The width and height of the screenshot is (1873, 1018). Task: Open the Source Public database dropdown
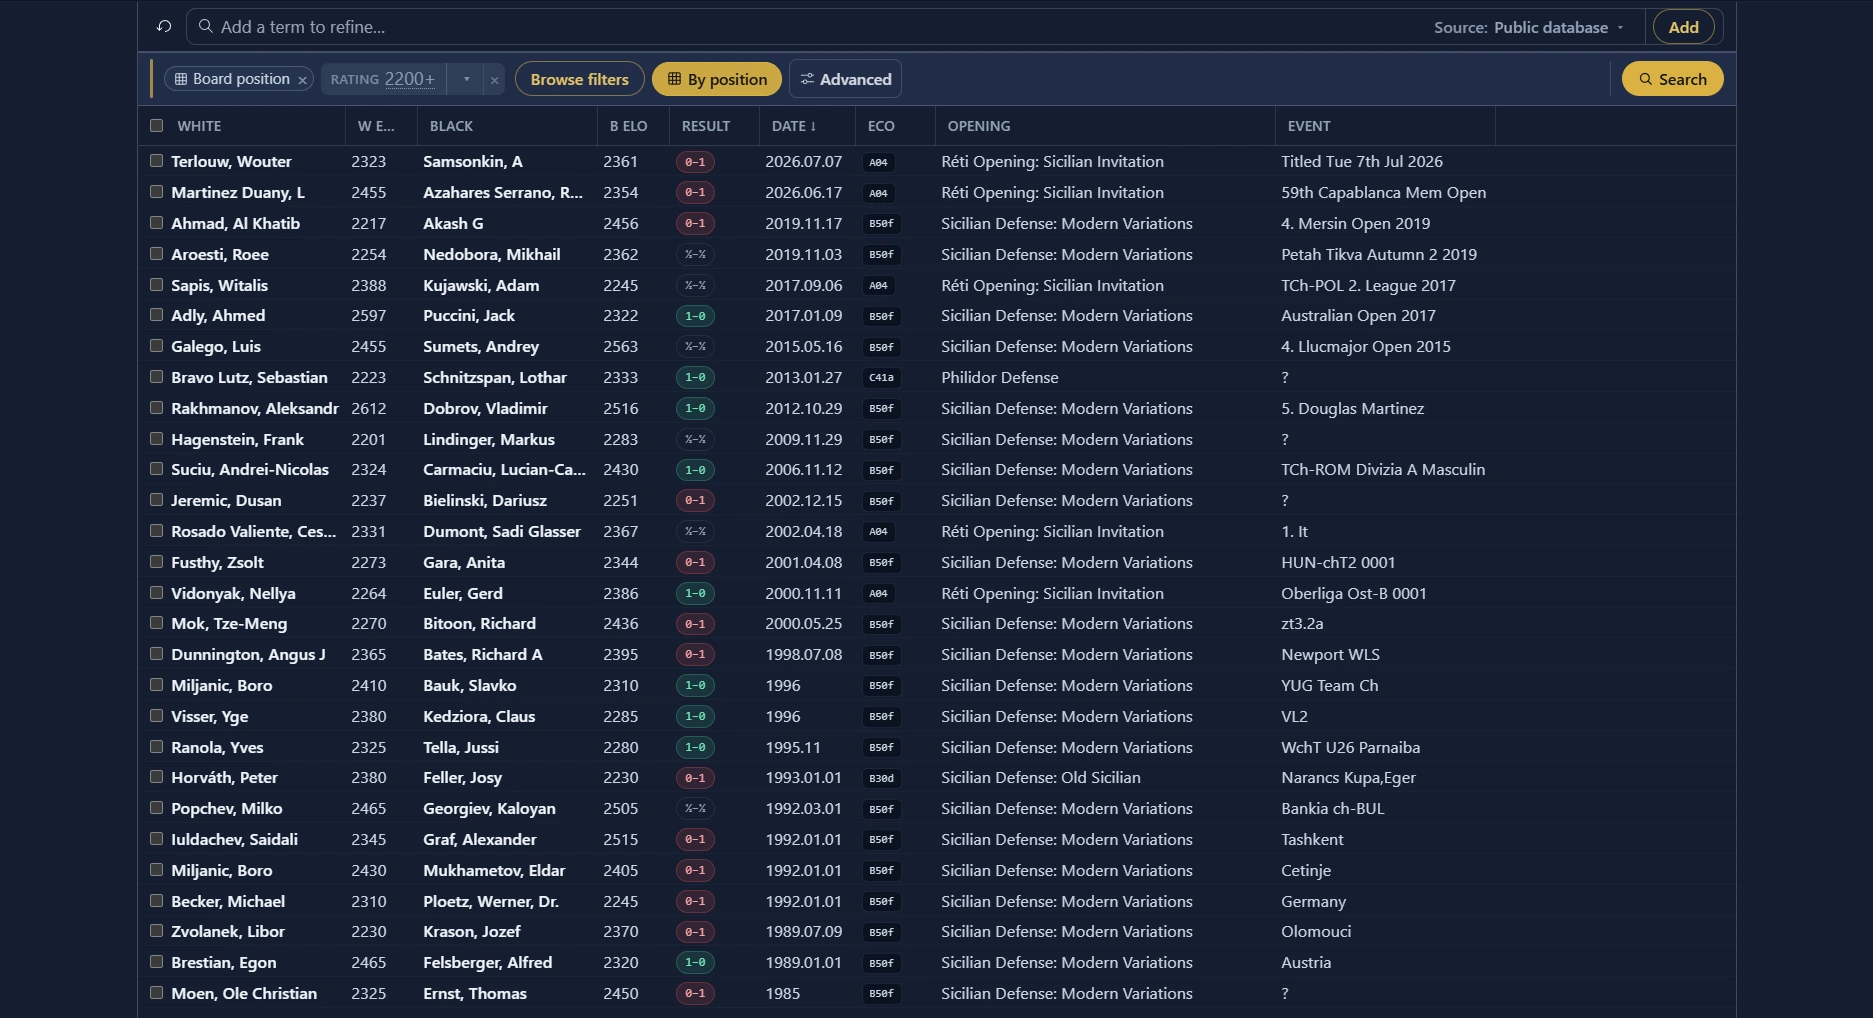click(x=1529, y=28)
